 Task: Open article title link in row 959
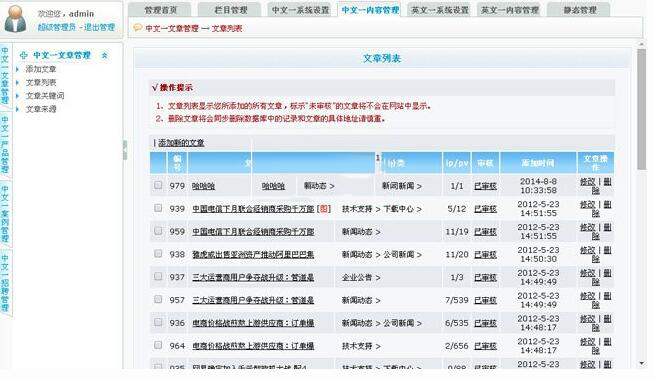pos(253,232)
